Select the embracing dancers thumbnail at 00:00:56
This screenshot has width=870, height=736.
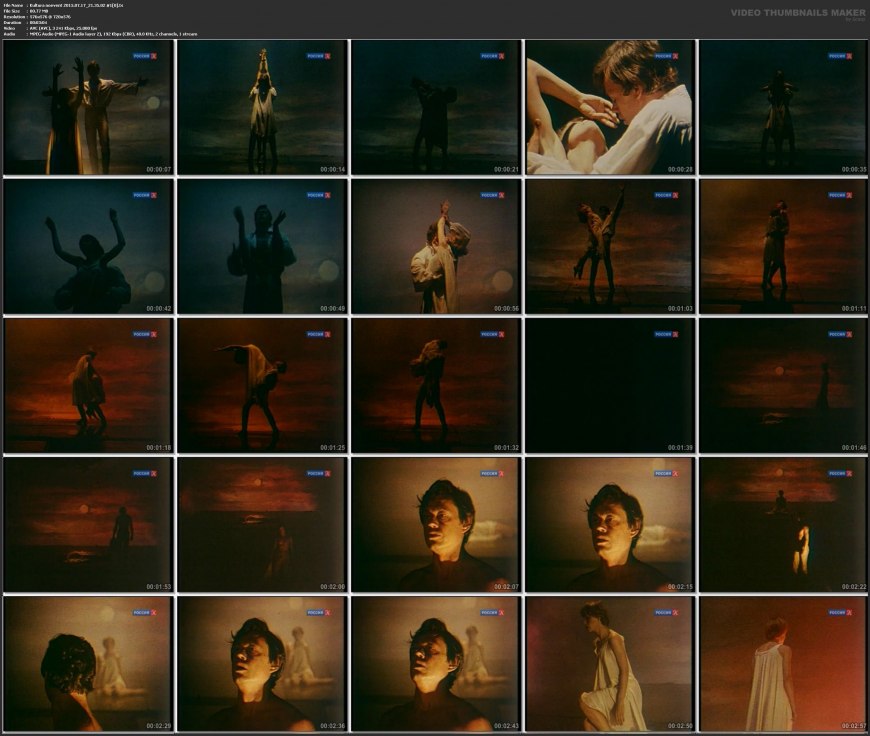click(x=435, y=247)
